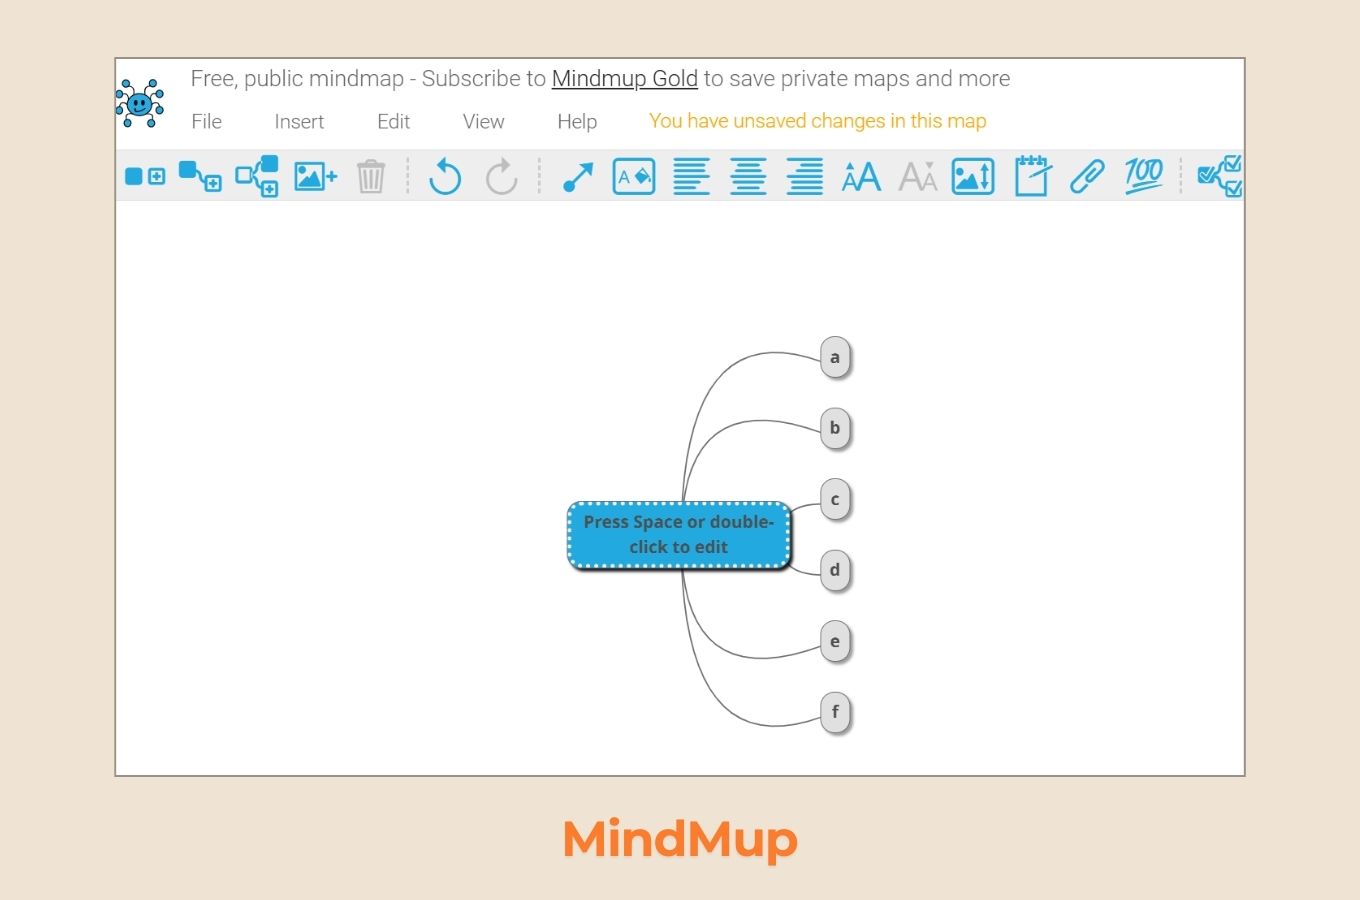Decrease the node font size
1360x900 pixels.
coord(918,177)
